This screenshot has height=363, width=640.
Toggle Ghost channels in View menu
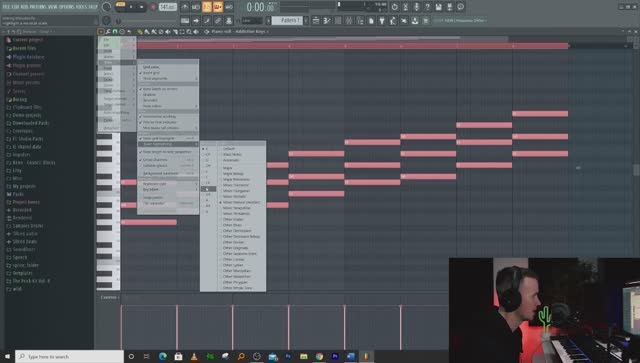click(x=168, y=160)
